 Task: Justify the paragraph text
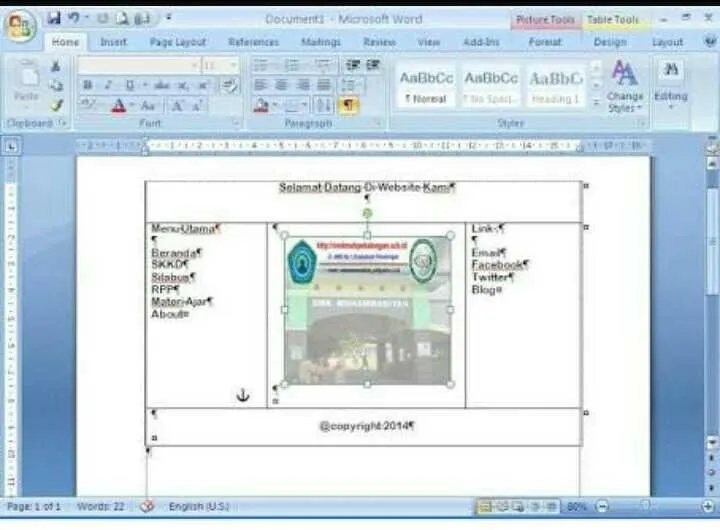point(324,85)
